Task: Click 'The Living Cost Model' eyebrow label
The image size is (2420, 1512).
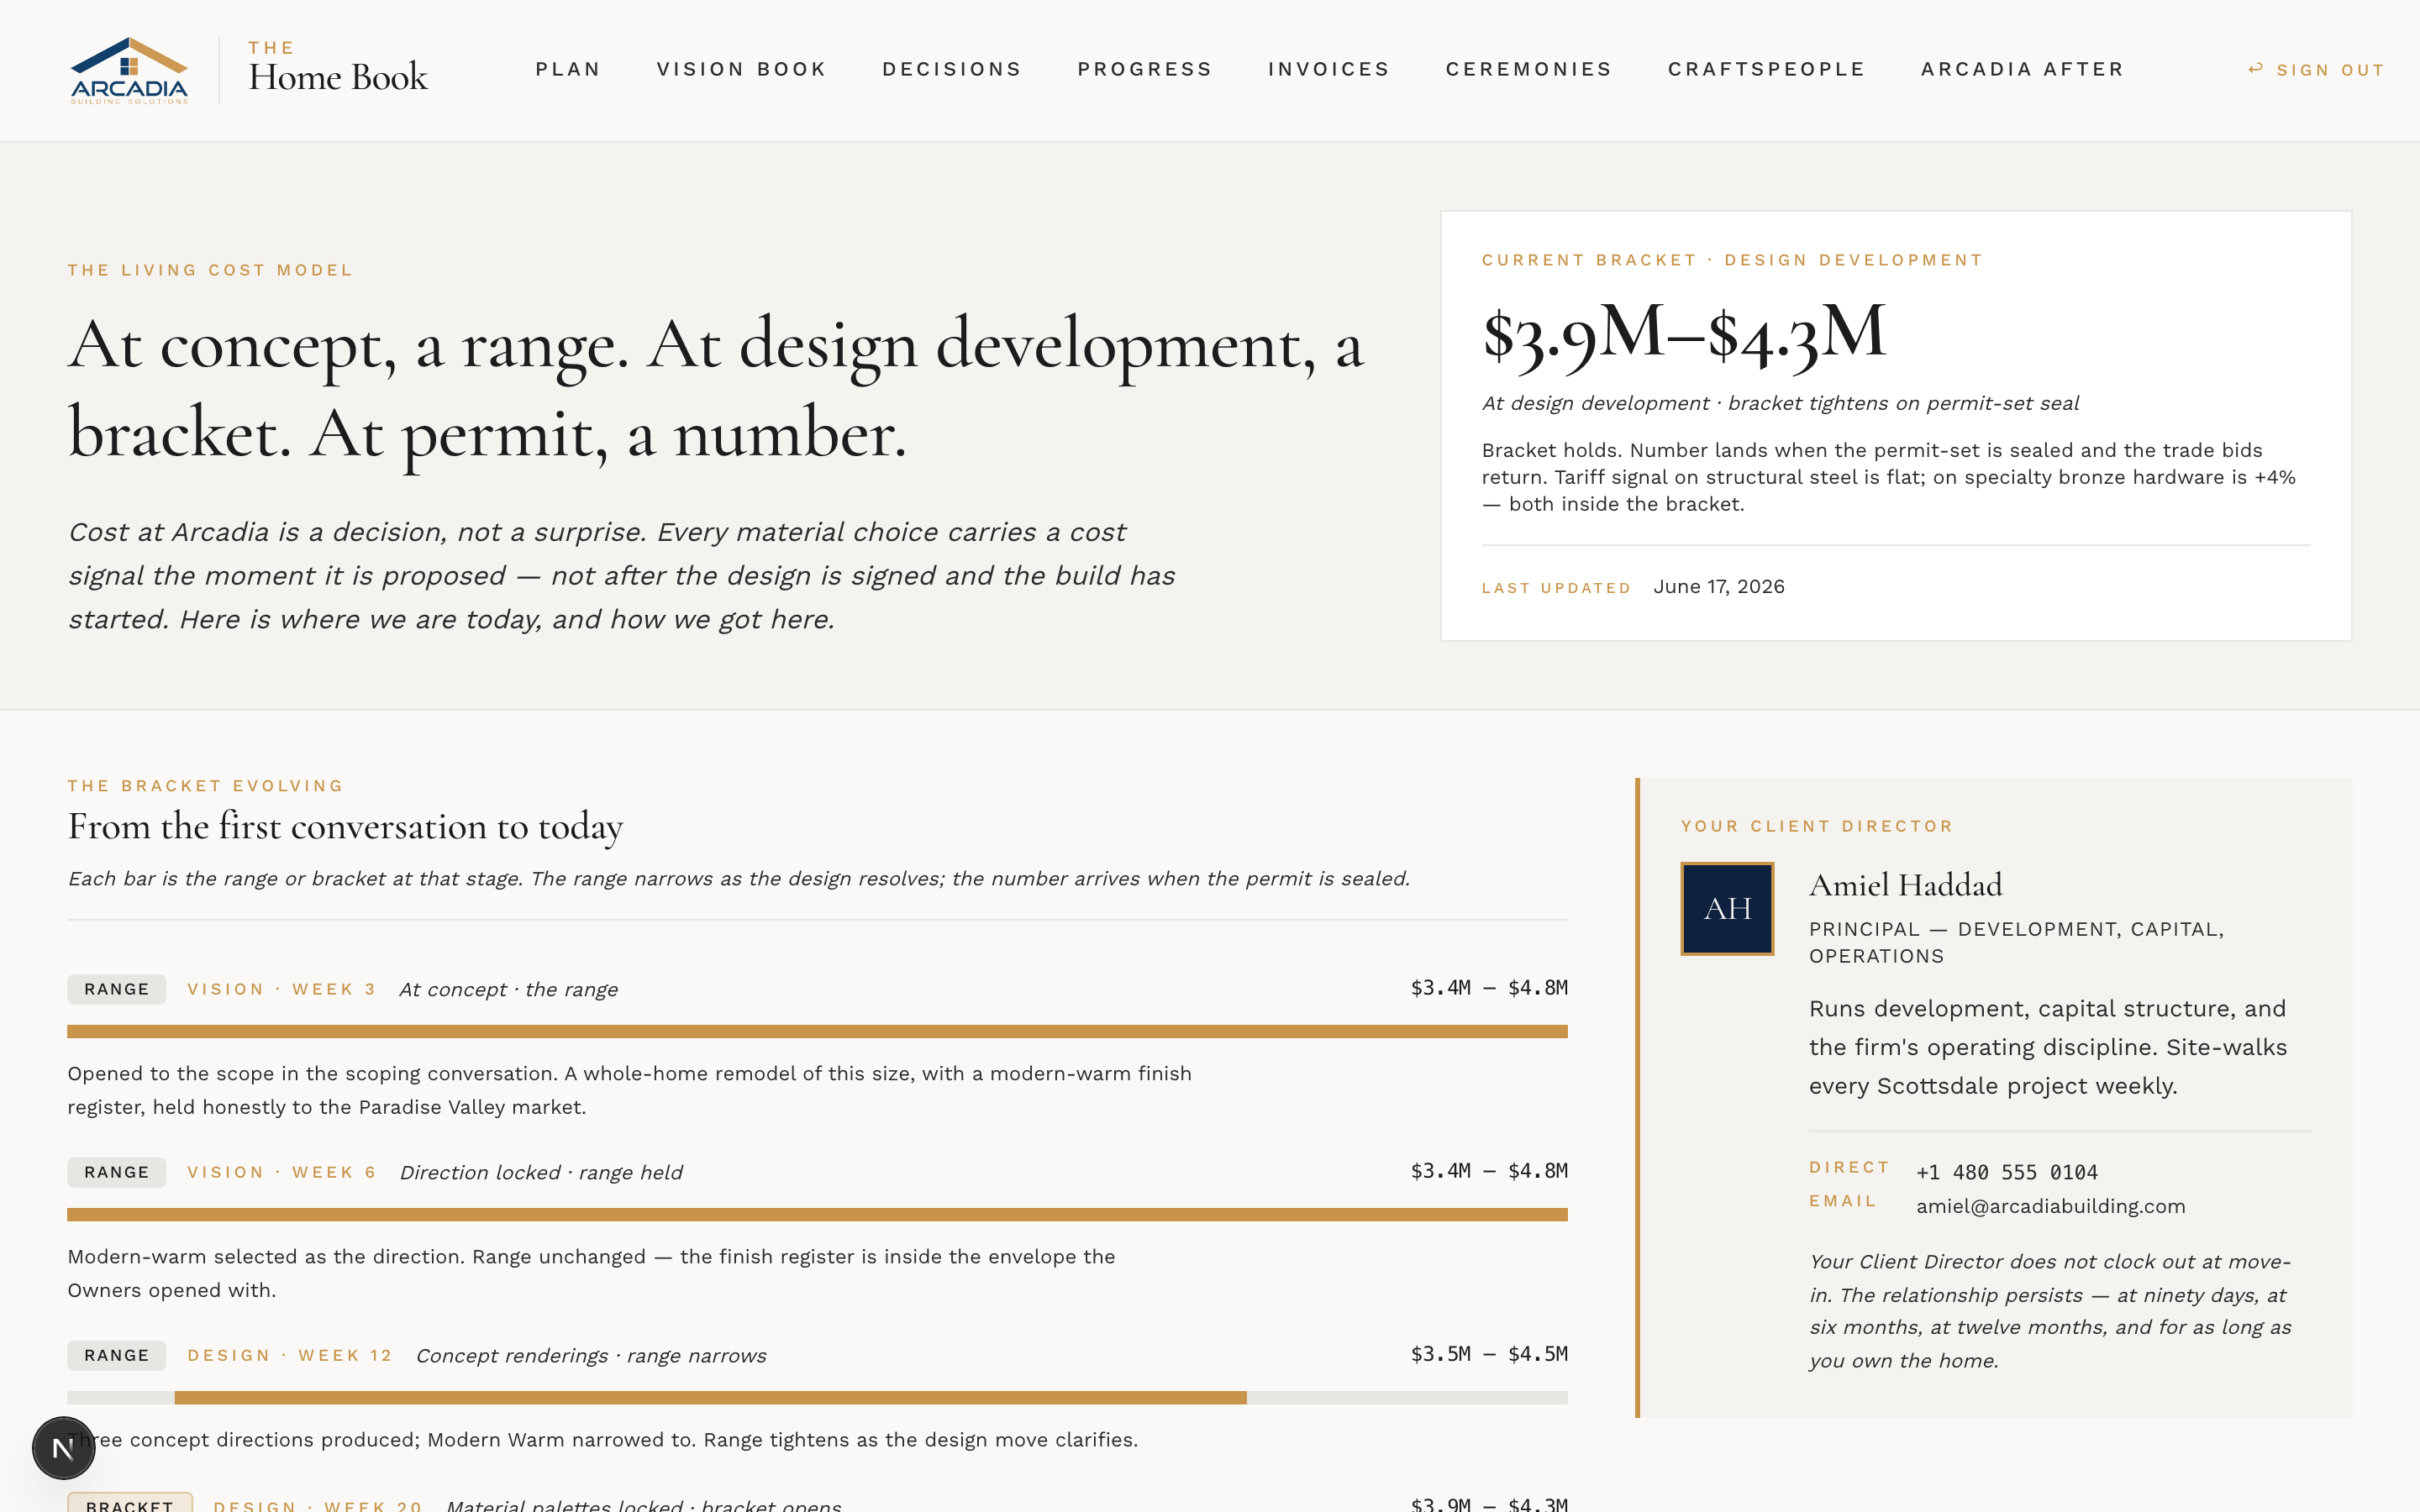Action: tap(210, 270)
